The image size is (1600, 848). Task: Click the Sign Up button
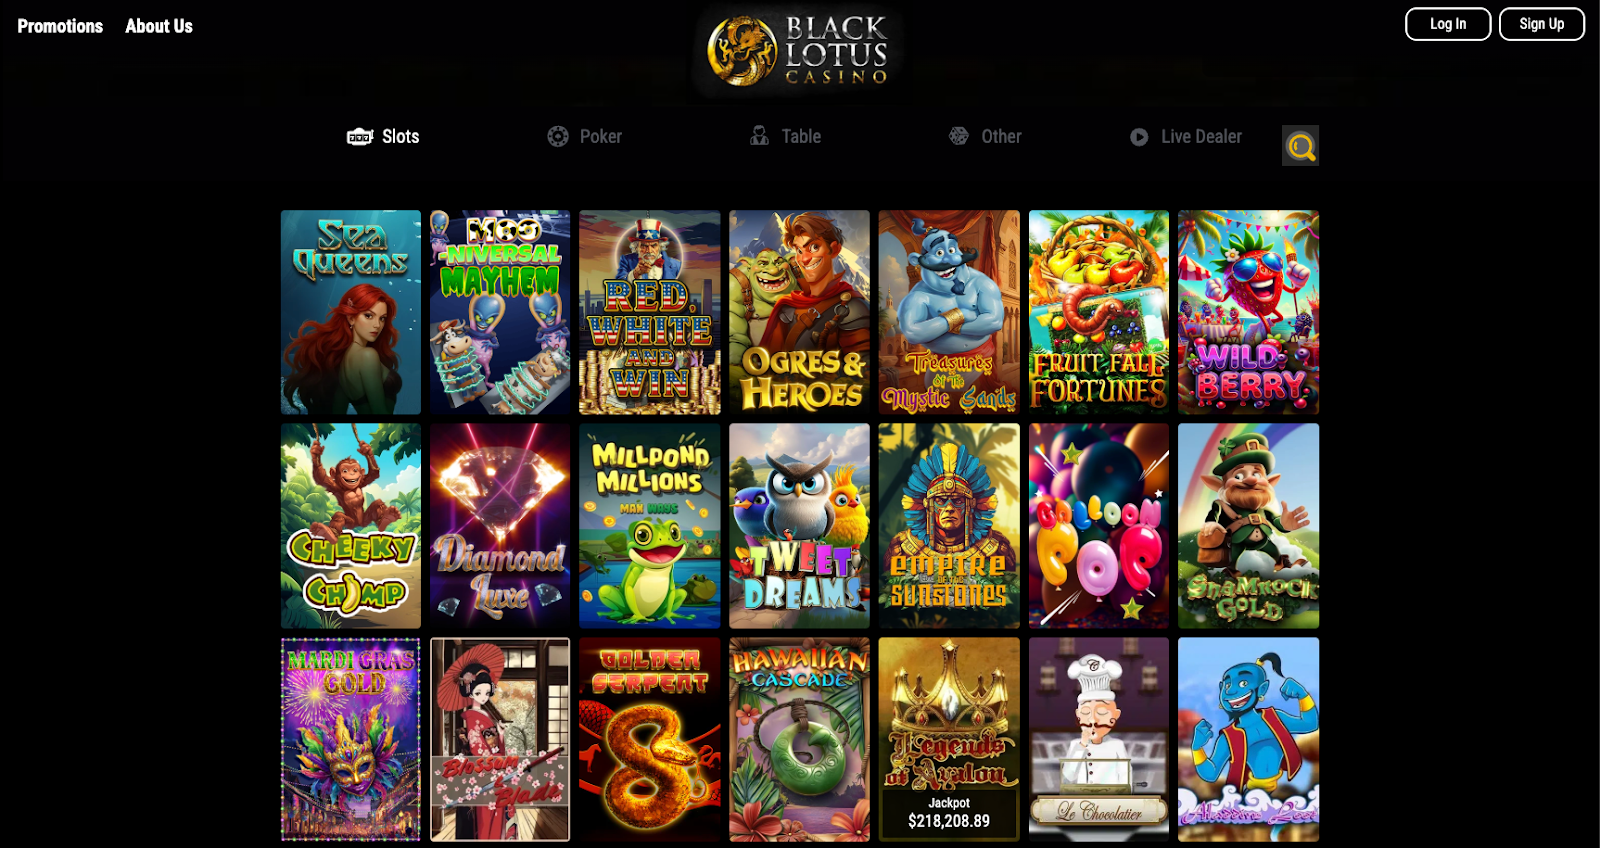(x=1541, y=24)
